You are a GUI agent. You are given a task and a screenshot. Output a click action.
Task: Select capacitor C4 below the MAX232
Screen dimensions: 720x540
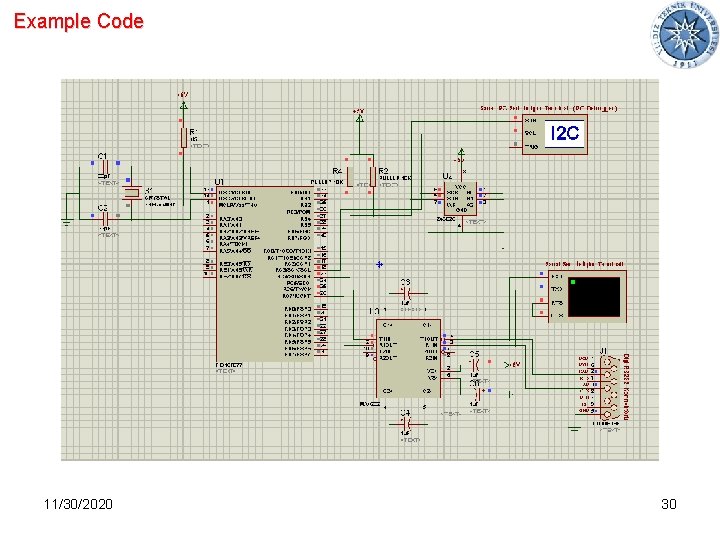point(406,424)
